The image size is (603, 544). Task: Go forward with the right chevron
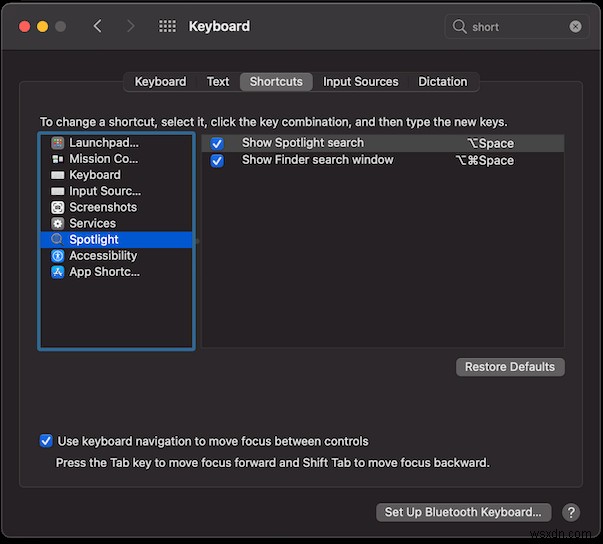[131, 27]
